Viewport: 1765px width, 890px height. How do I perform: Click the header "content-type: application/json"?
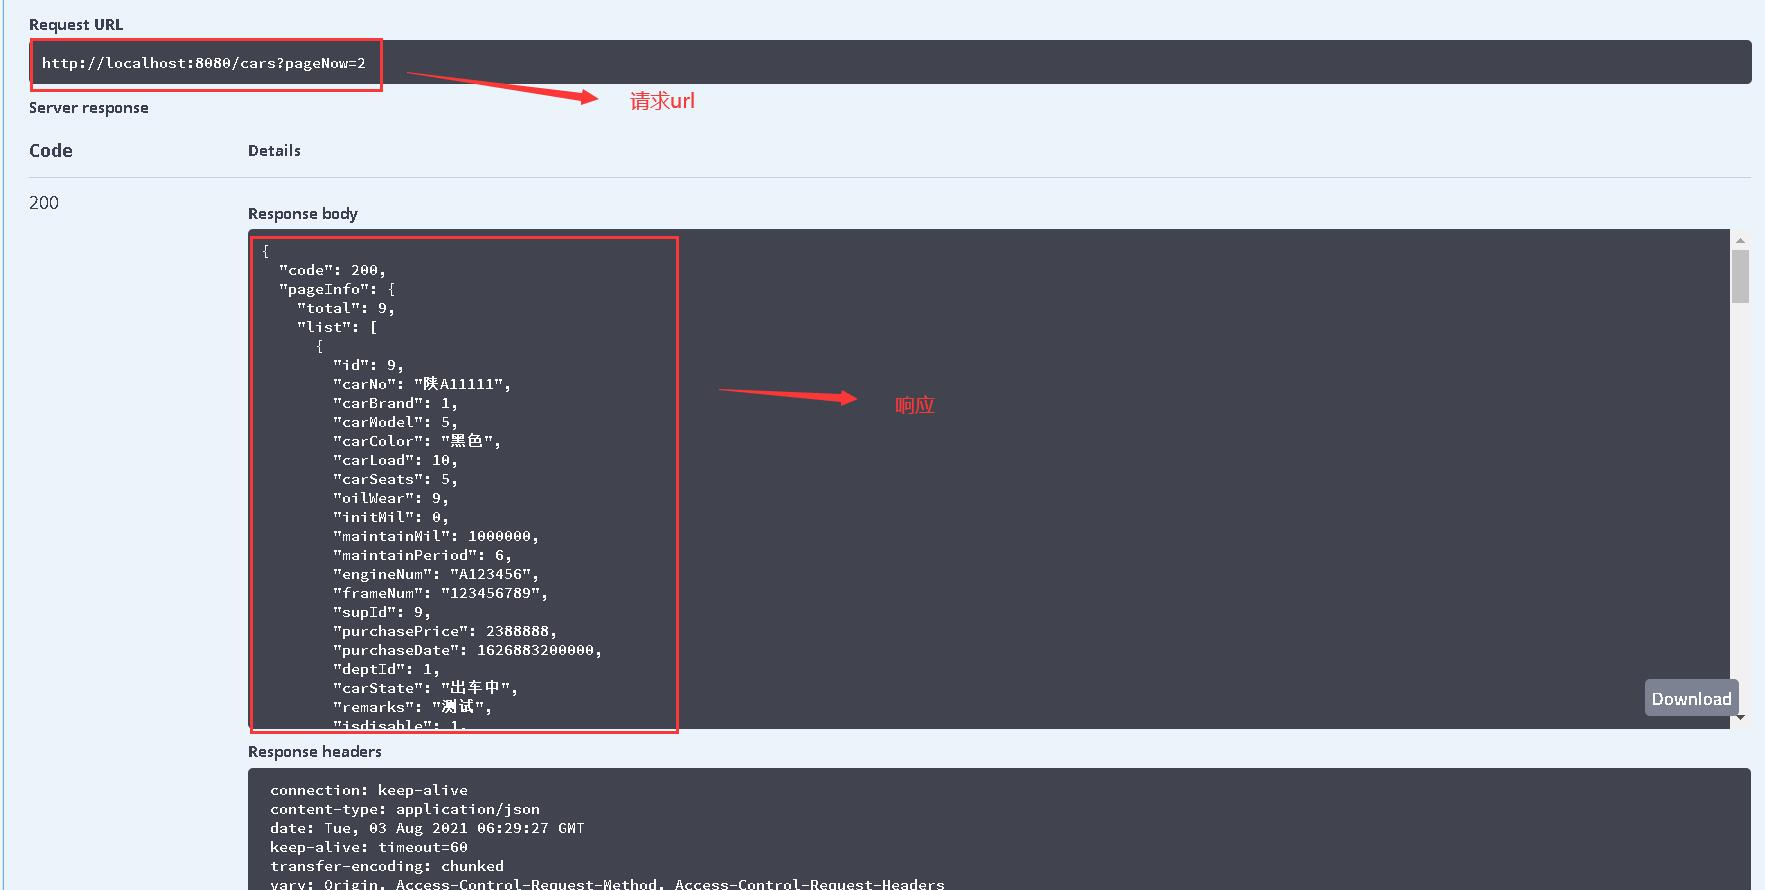click(405, 809)
